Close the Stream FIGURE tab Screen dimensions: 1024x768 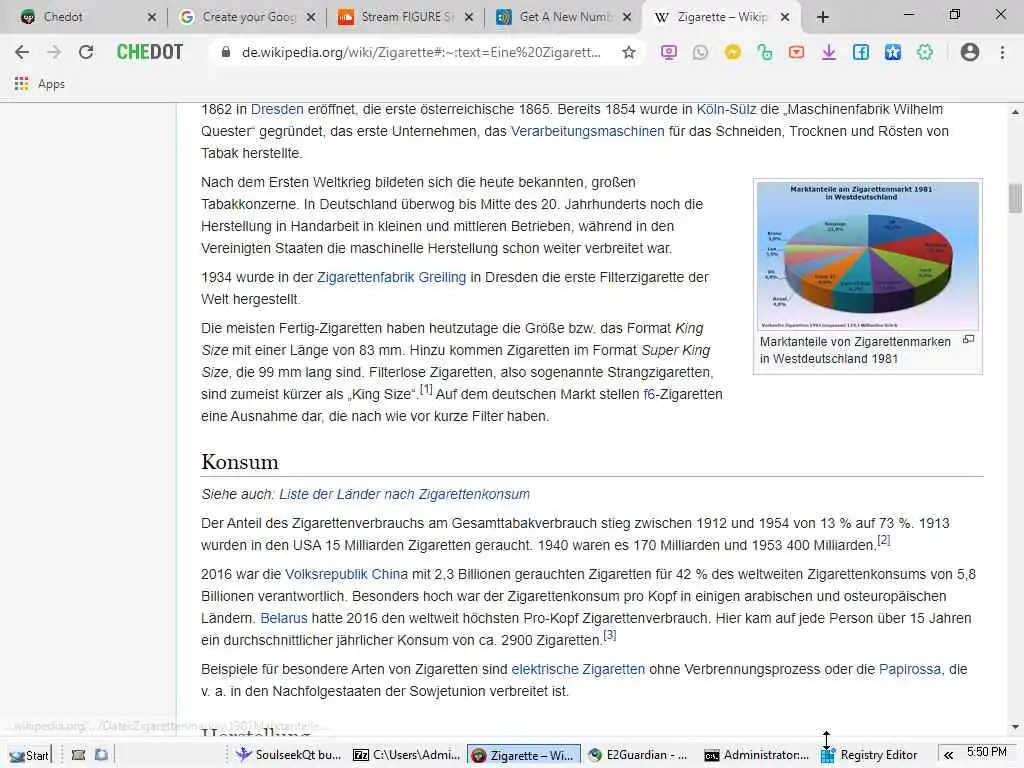[469, 17]
